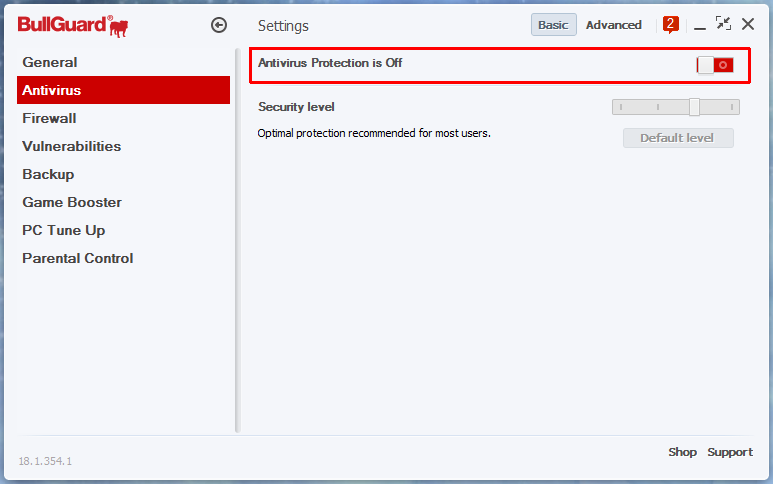Toggle Antivirus Protection on
773x484 pixels.
coord(715,65)
